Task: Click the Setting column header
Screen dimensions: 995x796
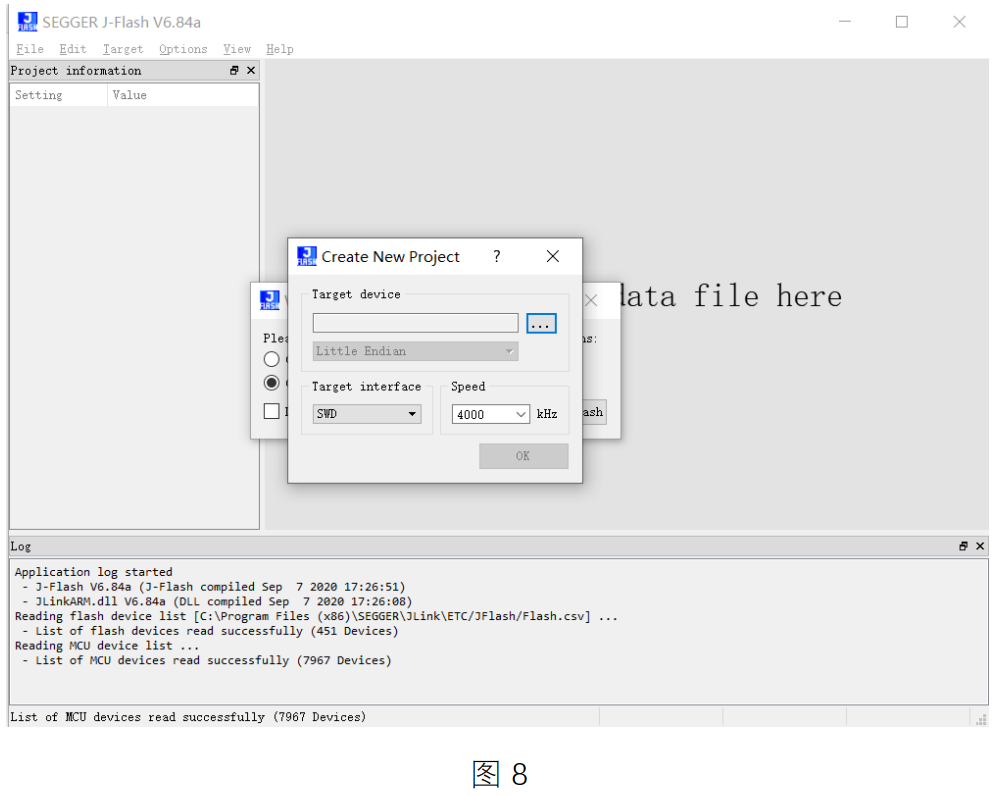Action: coord(58,95)
